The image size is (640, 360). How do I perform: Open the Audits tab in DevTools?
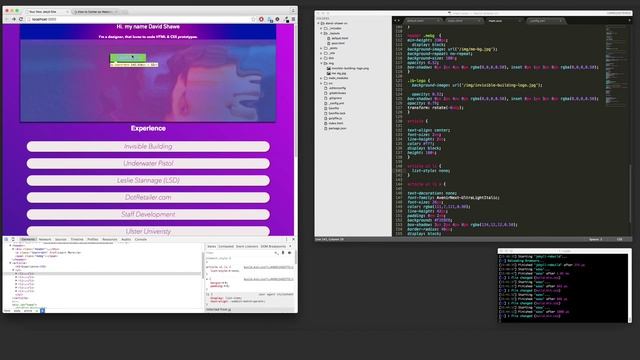[x=126, y=239]
